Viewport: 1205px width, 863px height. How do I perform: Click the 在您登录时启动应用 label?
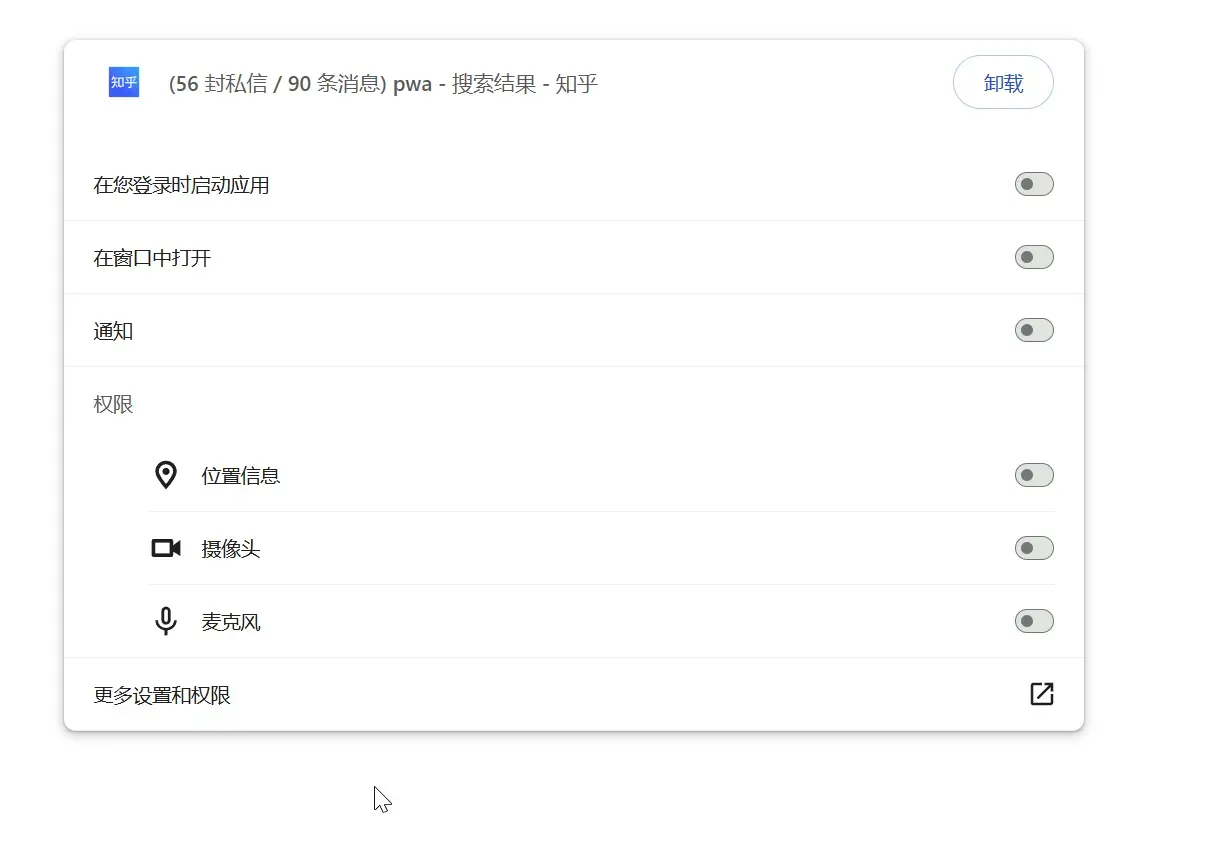coord(181,185)
